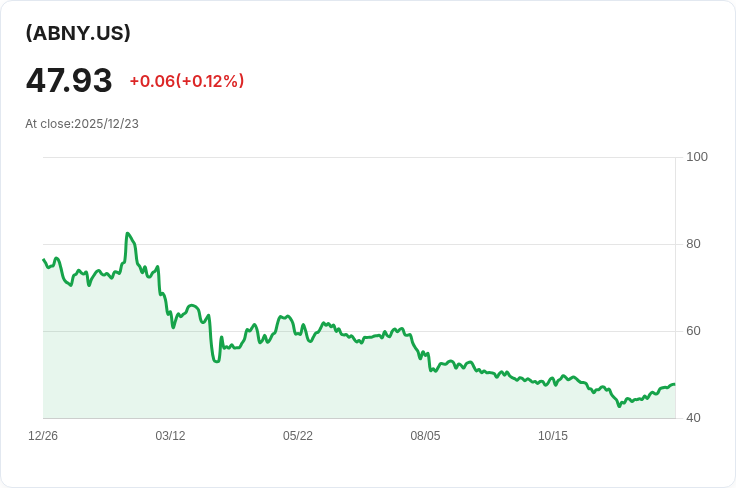Click the left starting point of the price line
The width and height of the screenshot is (736, 488).
44,259
